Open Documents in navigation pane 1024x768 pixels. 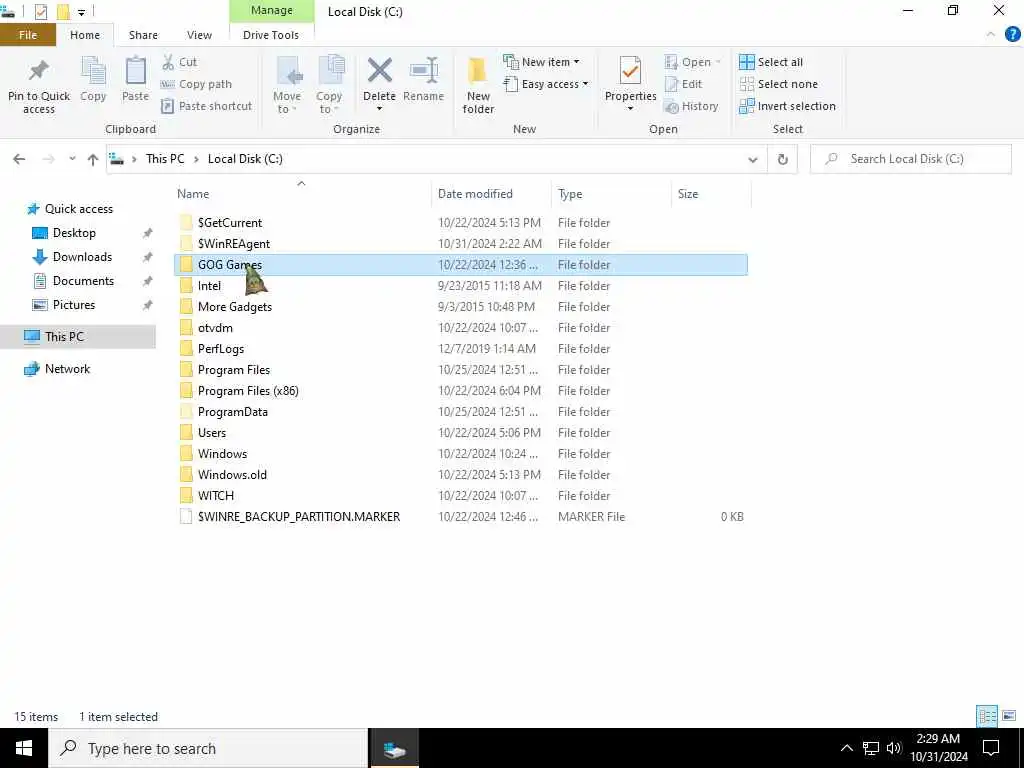[x=83, y=281]
